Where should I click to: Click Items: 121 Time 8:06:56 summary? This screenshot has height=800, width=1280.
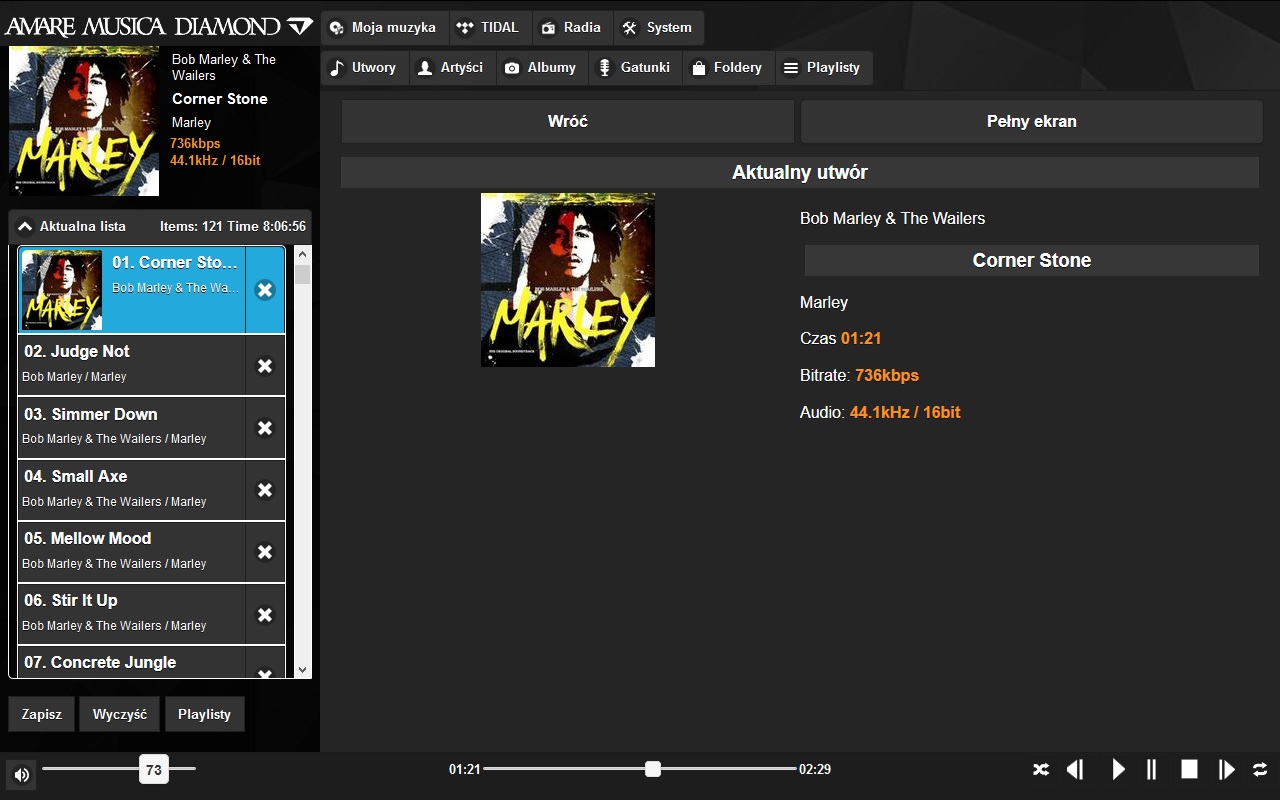click(x=233, y=226)
